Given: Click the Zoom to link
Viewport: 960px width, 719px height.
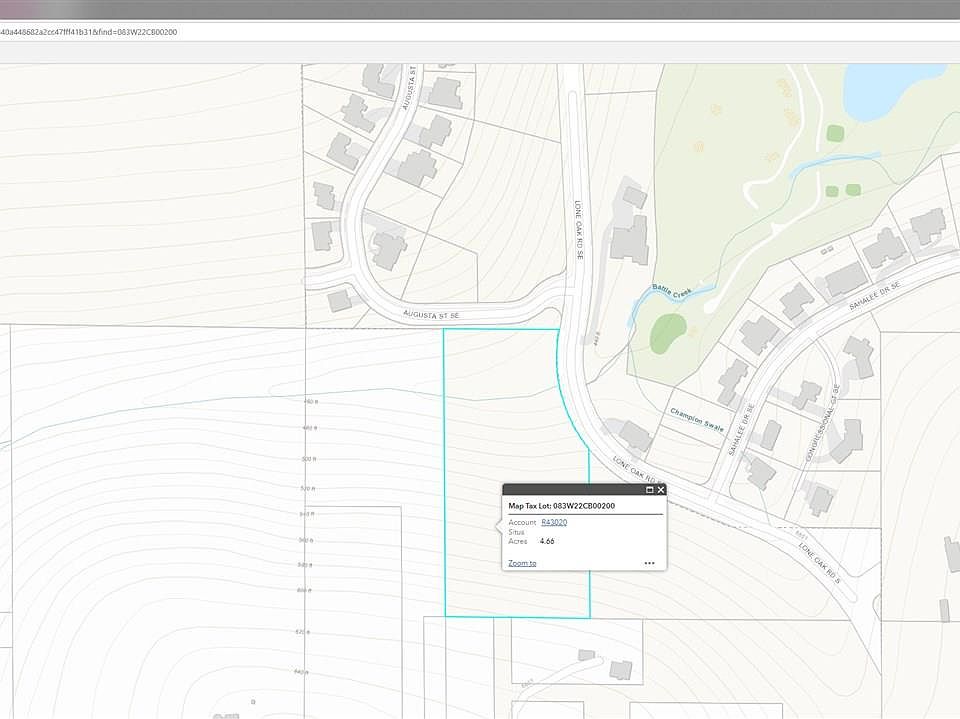Looking at the screenshot, I should [x=522, y=563].
